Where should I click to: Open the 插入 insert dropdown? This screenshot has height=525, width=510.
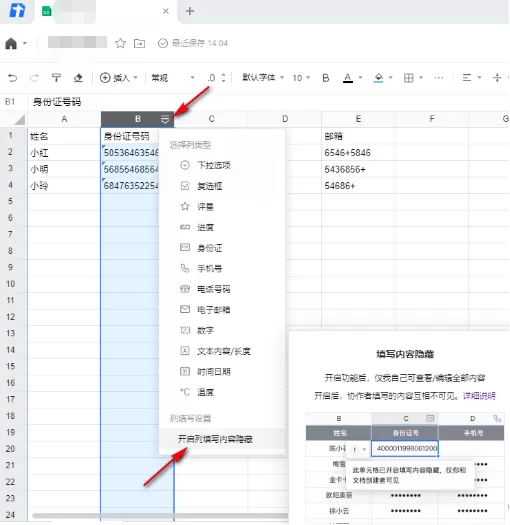click(x=119, y=78)
